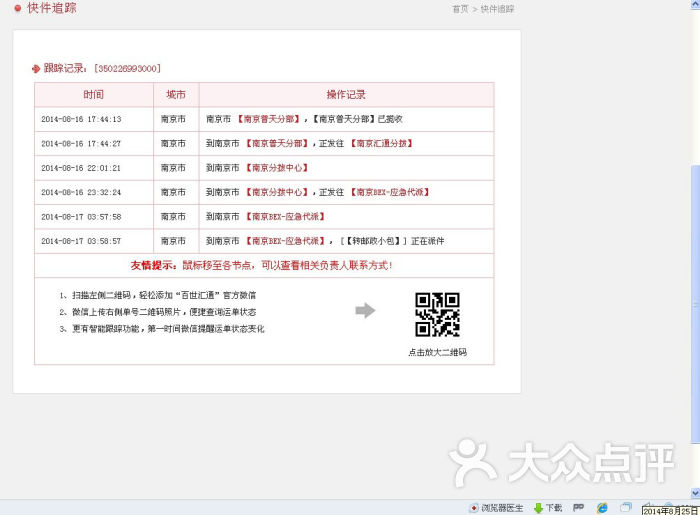
Task: Click 快件追踪 in the breadcrumb
Action: pos(497,9)
